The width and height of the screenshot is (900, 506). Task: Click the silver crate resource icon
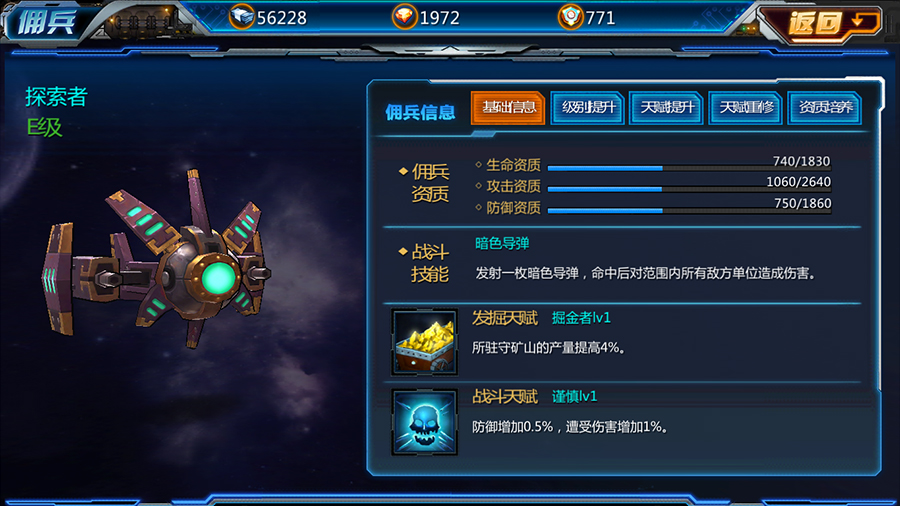(x=242, y=17)
